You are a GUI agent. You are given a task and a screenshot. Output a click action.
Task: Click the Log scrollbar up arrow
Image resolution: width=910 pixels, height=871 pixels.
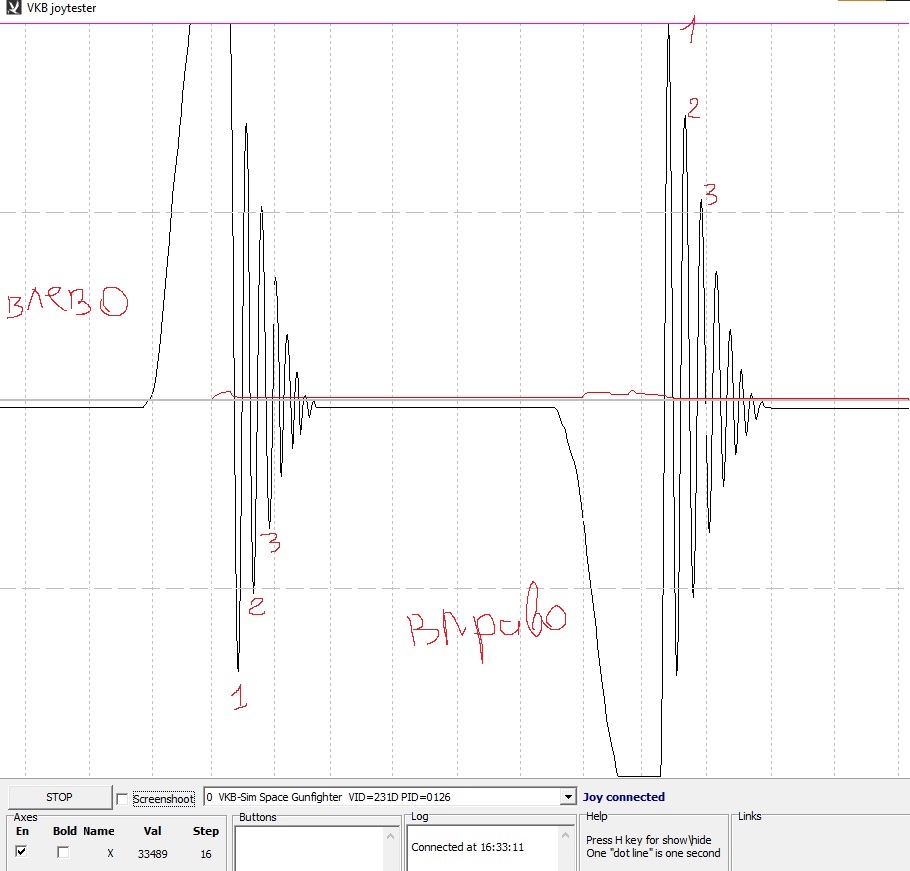coord(565,835)
